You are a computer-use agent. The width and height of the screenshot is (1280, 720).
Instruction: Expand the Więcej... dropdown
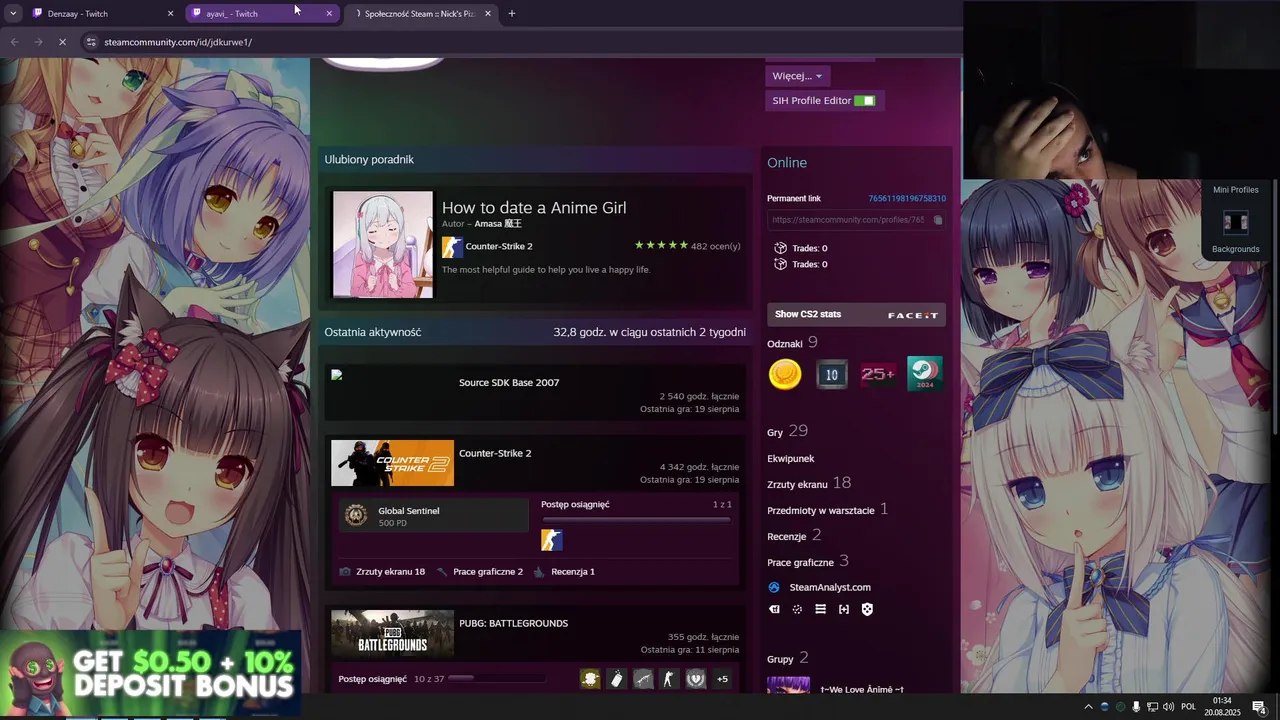pyautogui.click(x=797, y=76)
